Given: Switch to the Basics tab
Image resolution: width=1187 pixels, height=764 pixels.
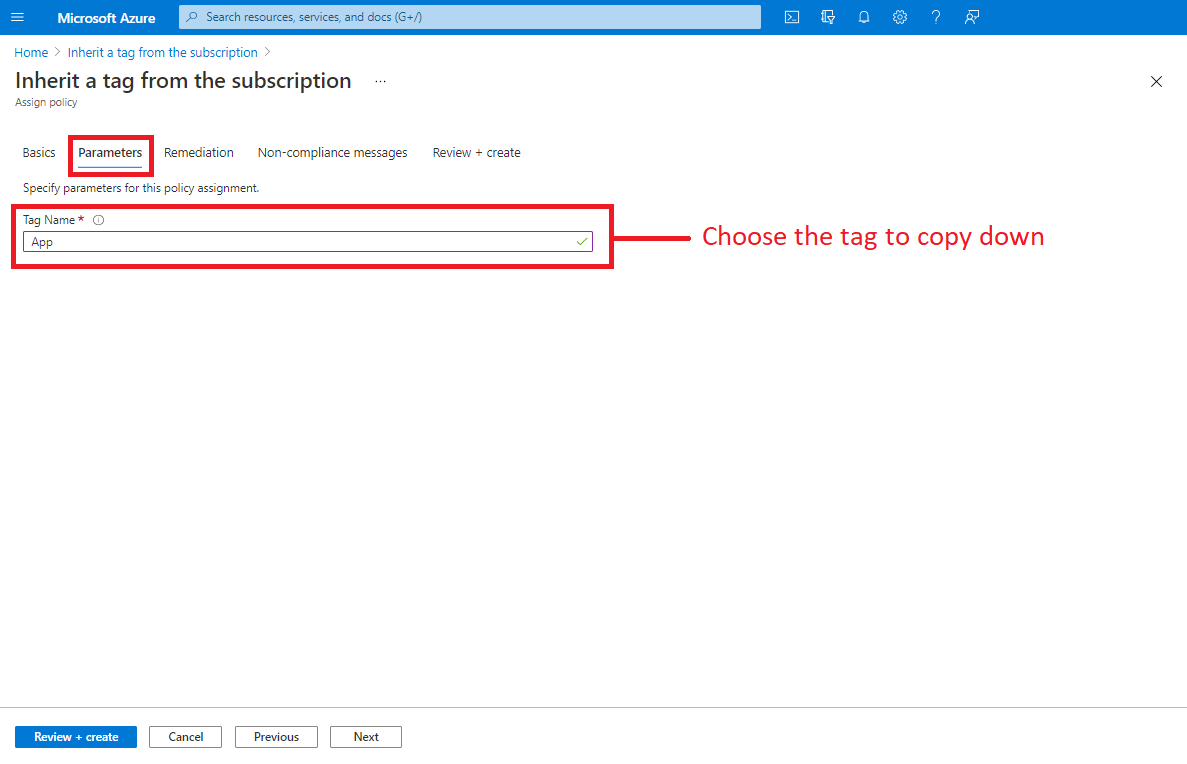Looking at the screenshot, I should (x=39, y=153).
